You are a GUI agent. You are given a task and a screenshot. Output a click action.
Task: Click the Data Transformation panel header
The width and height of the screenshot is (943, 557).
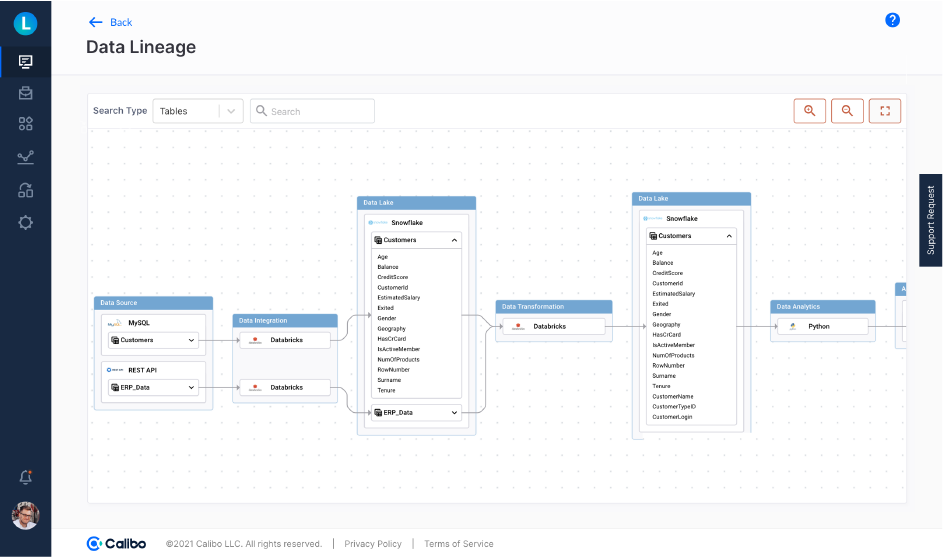click(554, 307)
